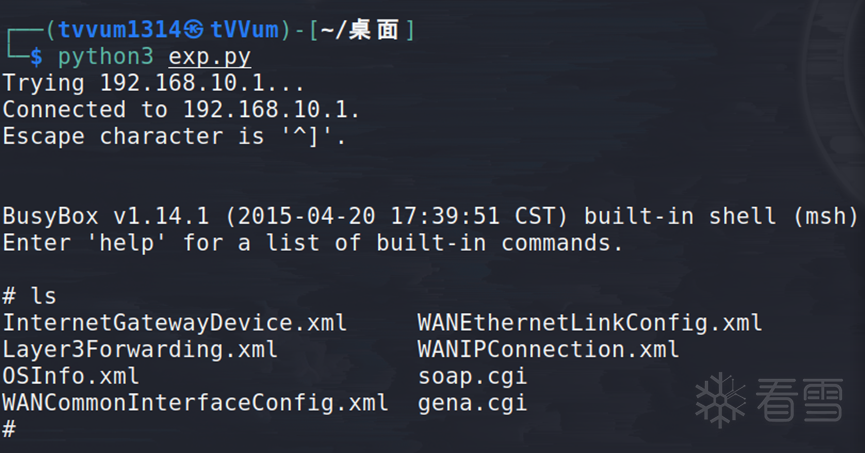The width and height of the screenshot is (865, 453).
Task: Click the ls command line
Action: 30,296
